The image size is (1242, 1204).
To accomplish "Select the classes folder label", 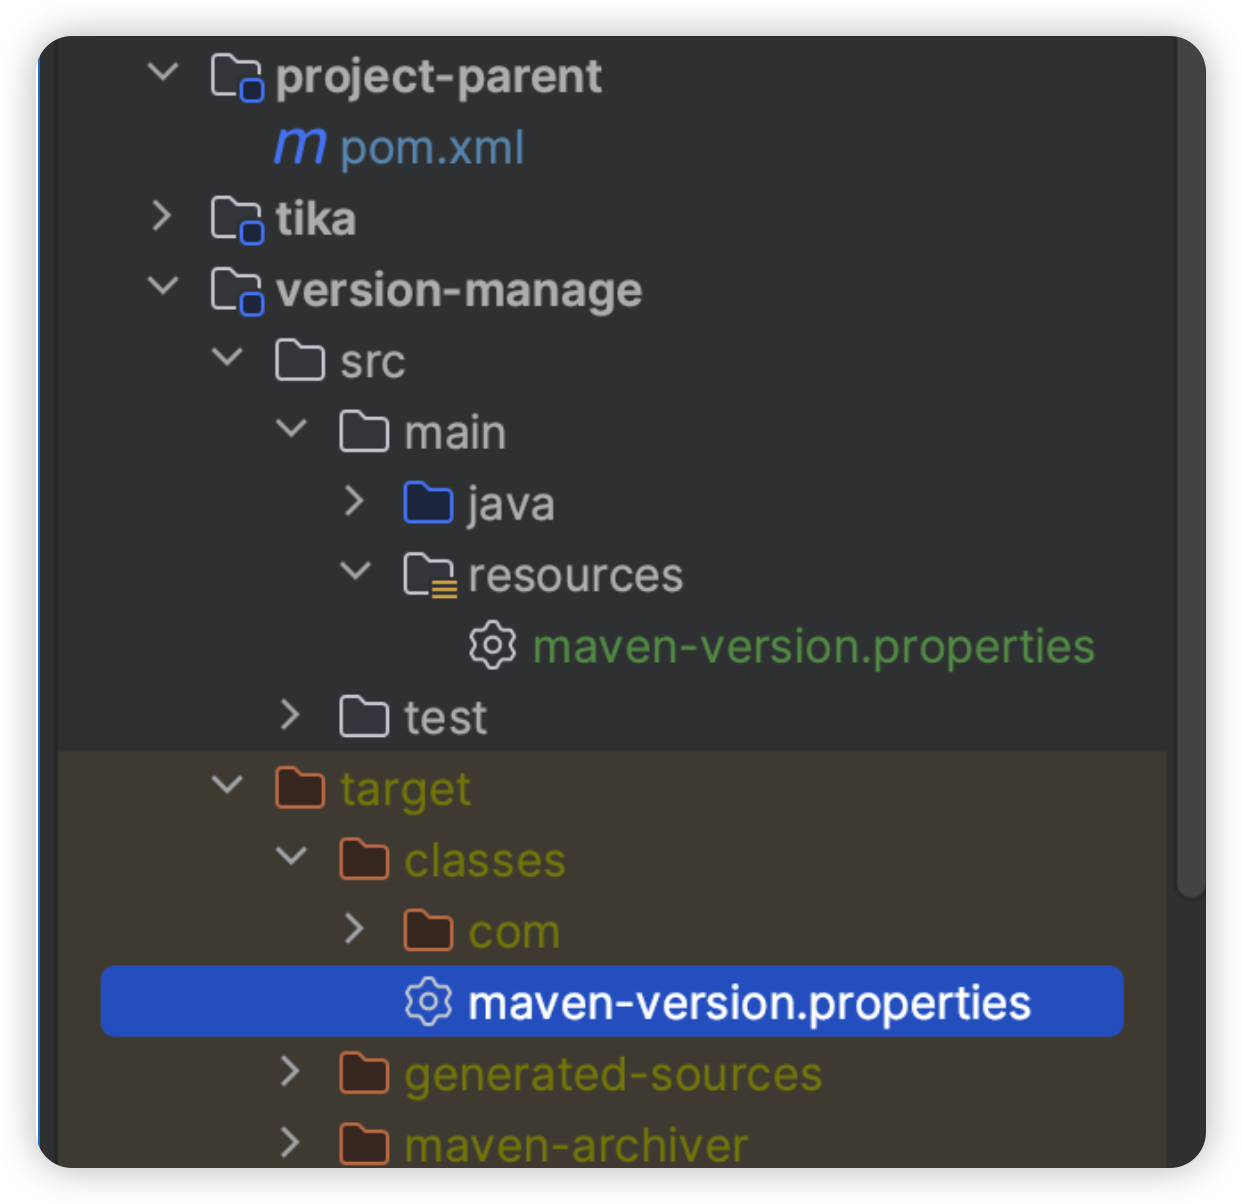I will point(485,860).
